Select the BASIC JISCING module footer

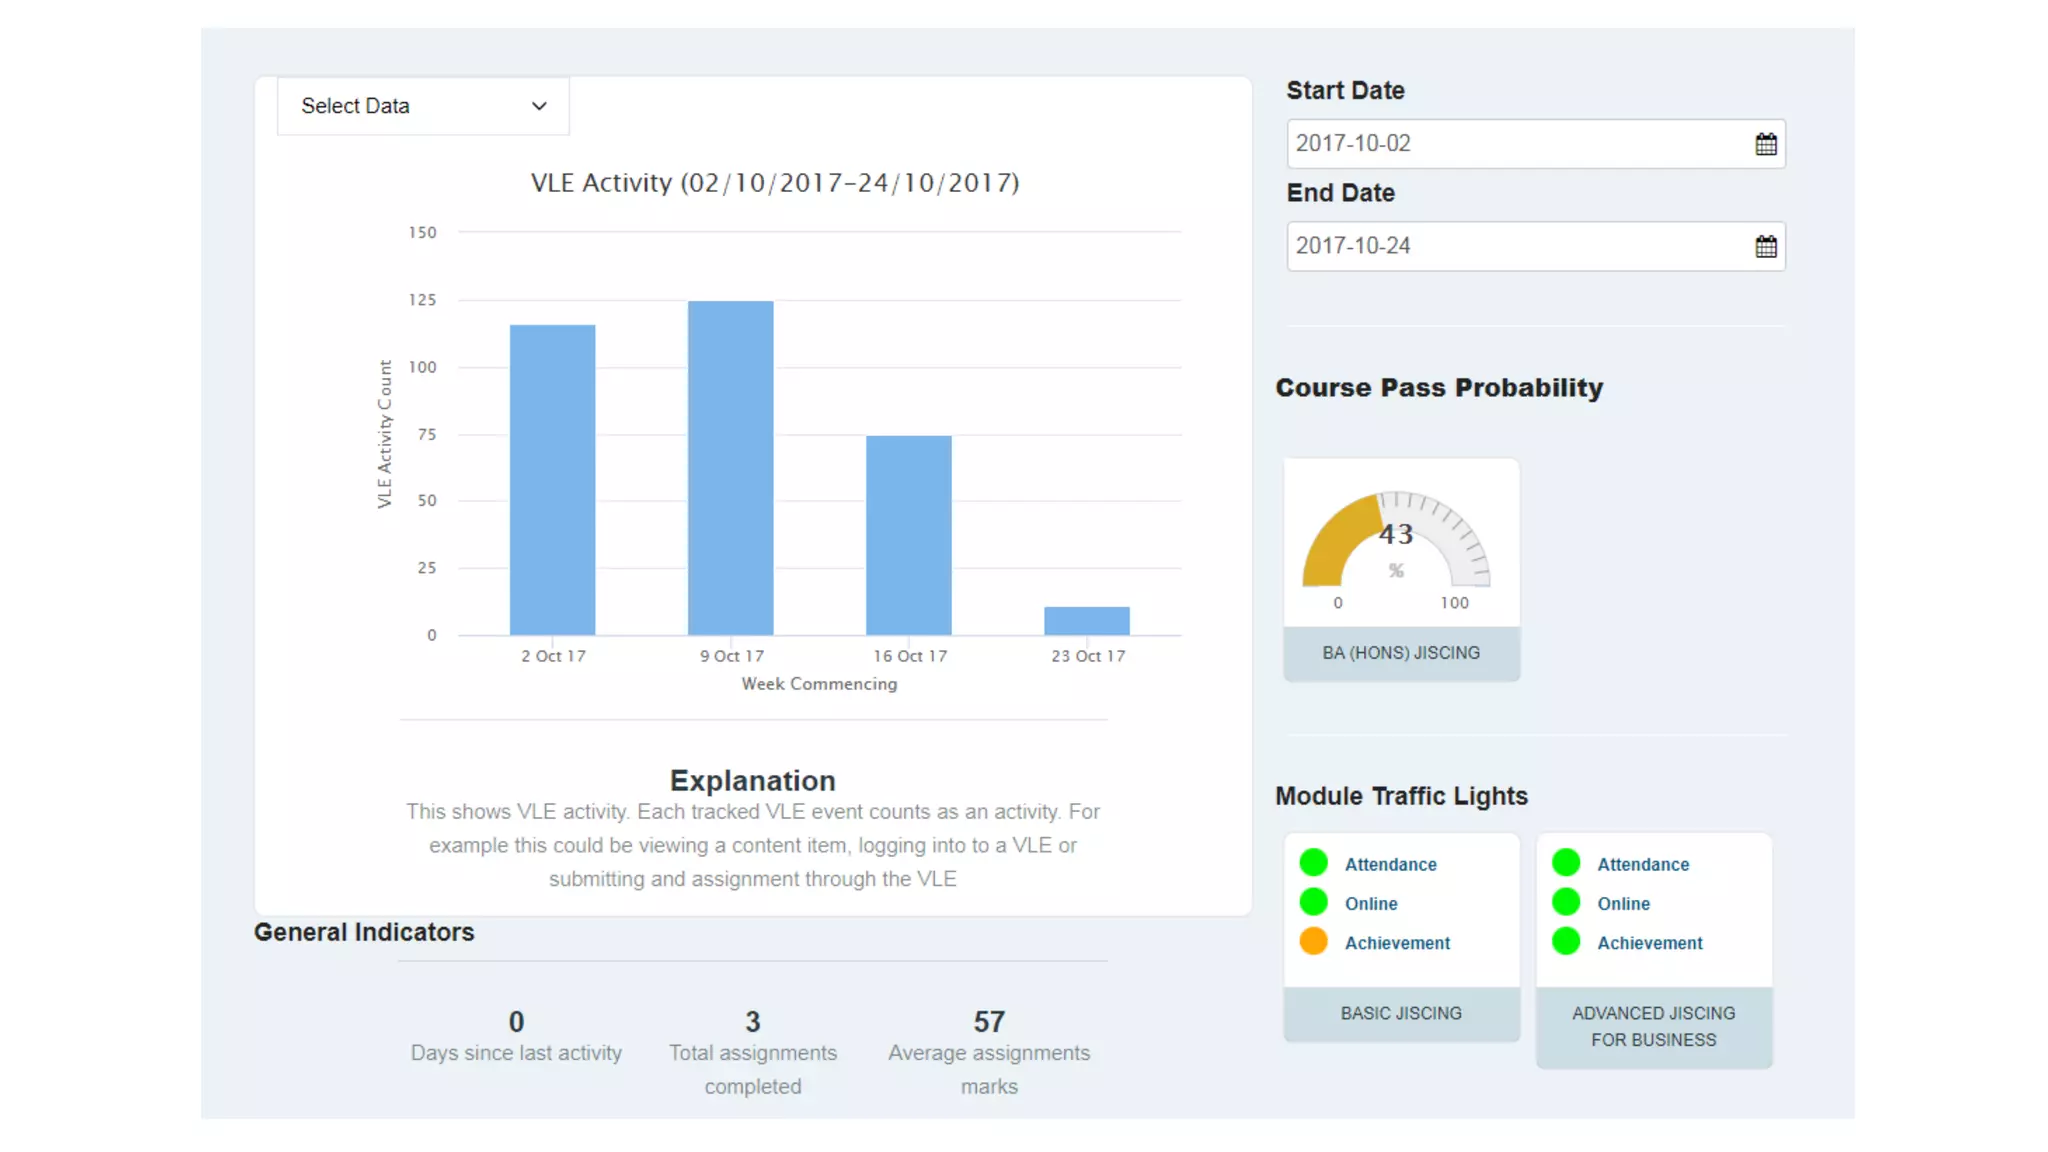point(1401,1014)
